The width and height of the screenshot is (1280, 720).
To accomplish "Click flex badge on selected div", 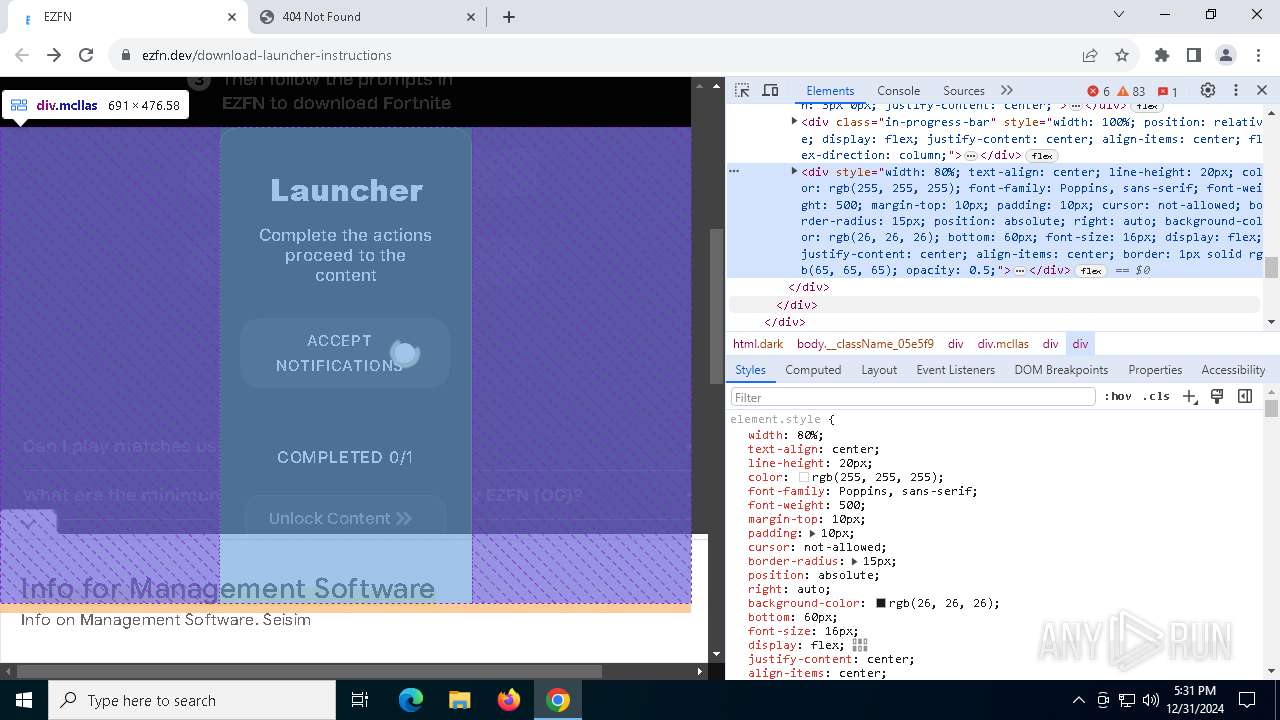I will [x=1090, y=270].
